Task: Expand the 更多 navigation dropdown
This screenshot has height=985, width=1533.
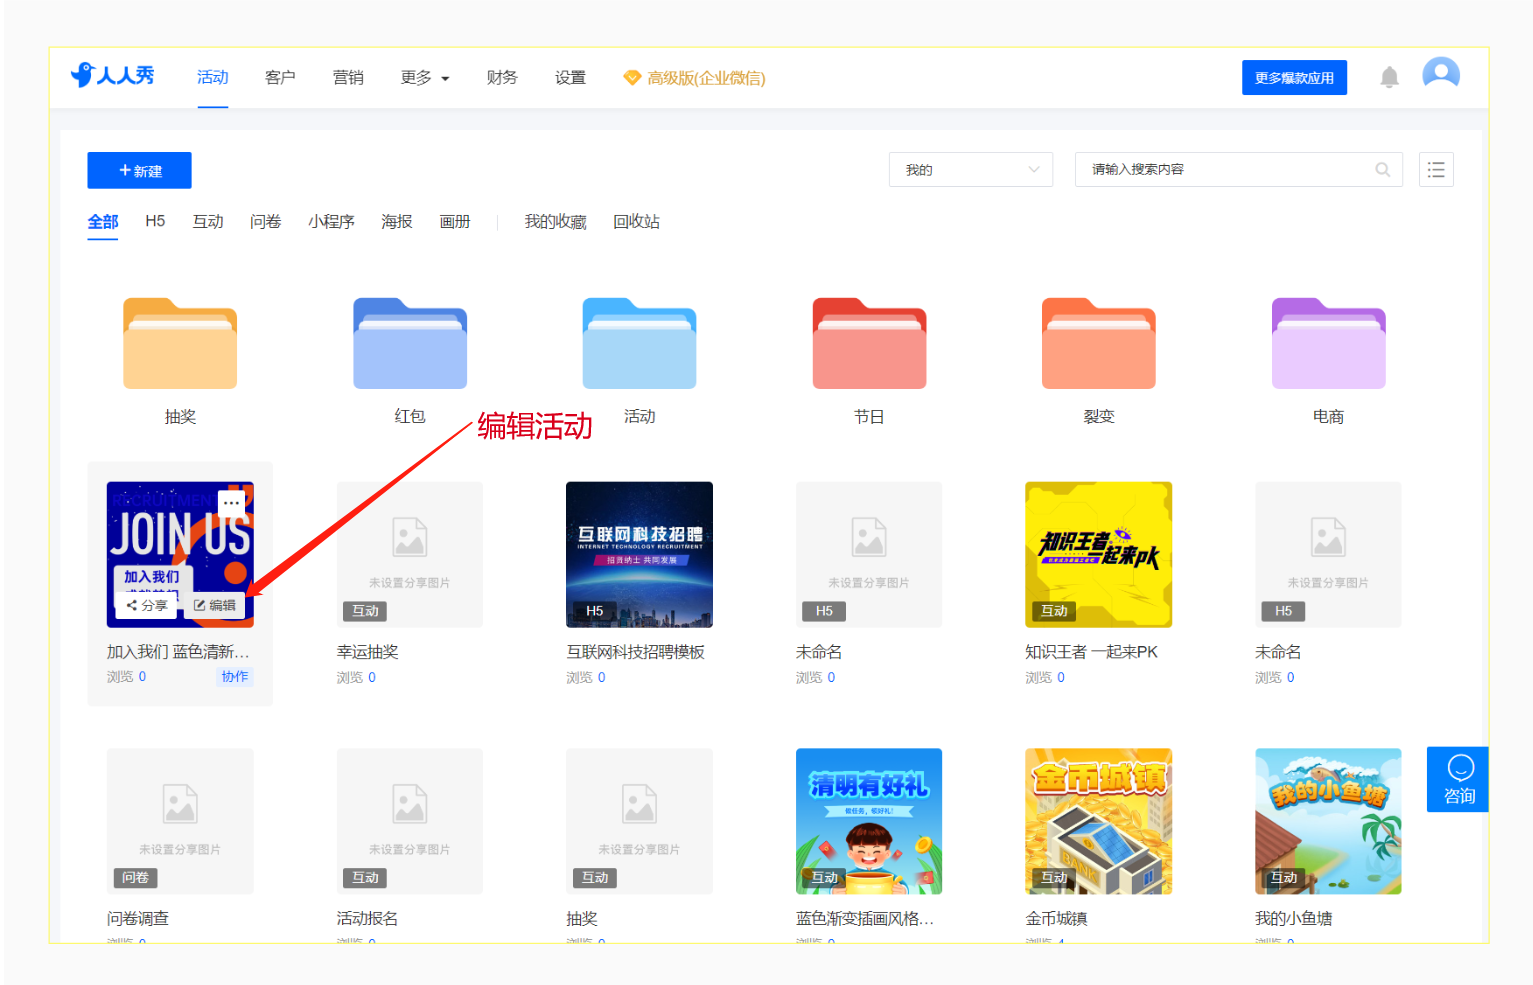Action: pos(425,78)
